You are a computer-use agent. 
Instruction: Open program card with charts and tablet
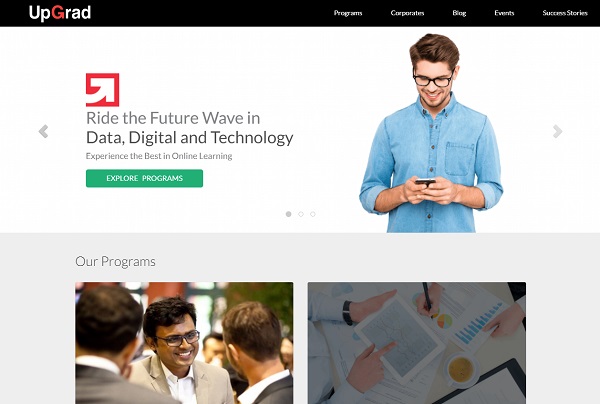(417, 343)
